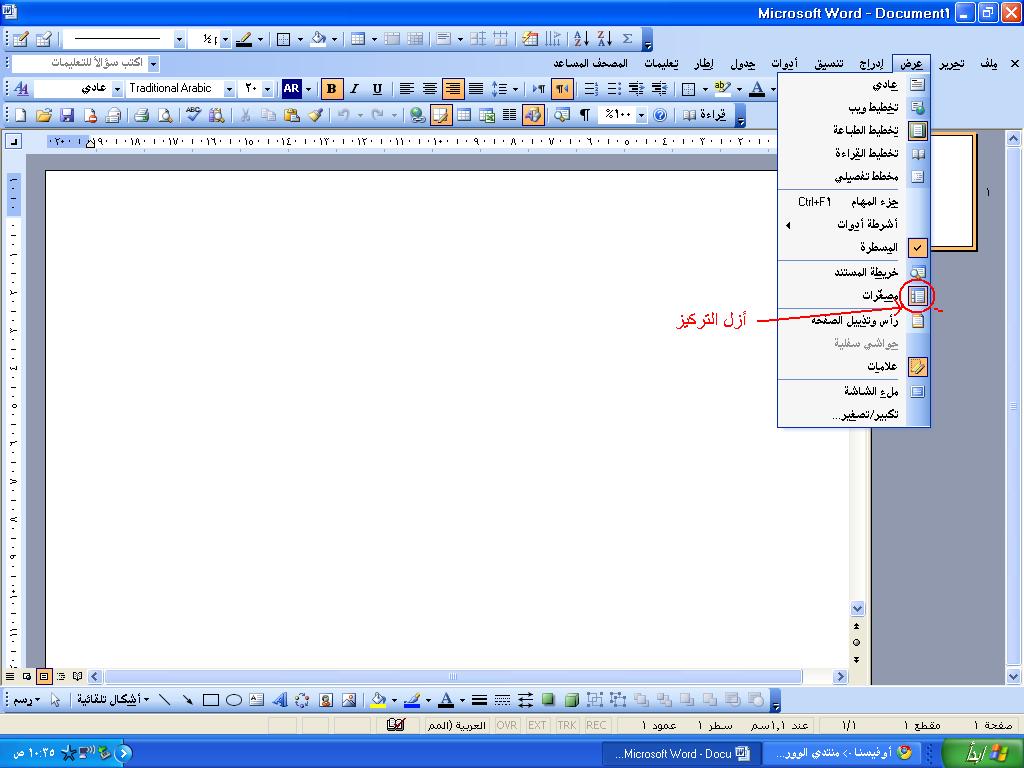The image size is (1024, 768).
Task: Open the line style dropdown
Action: point(179,39)
